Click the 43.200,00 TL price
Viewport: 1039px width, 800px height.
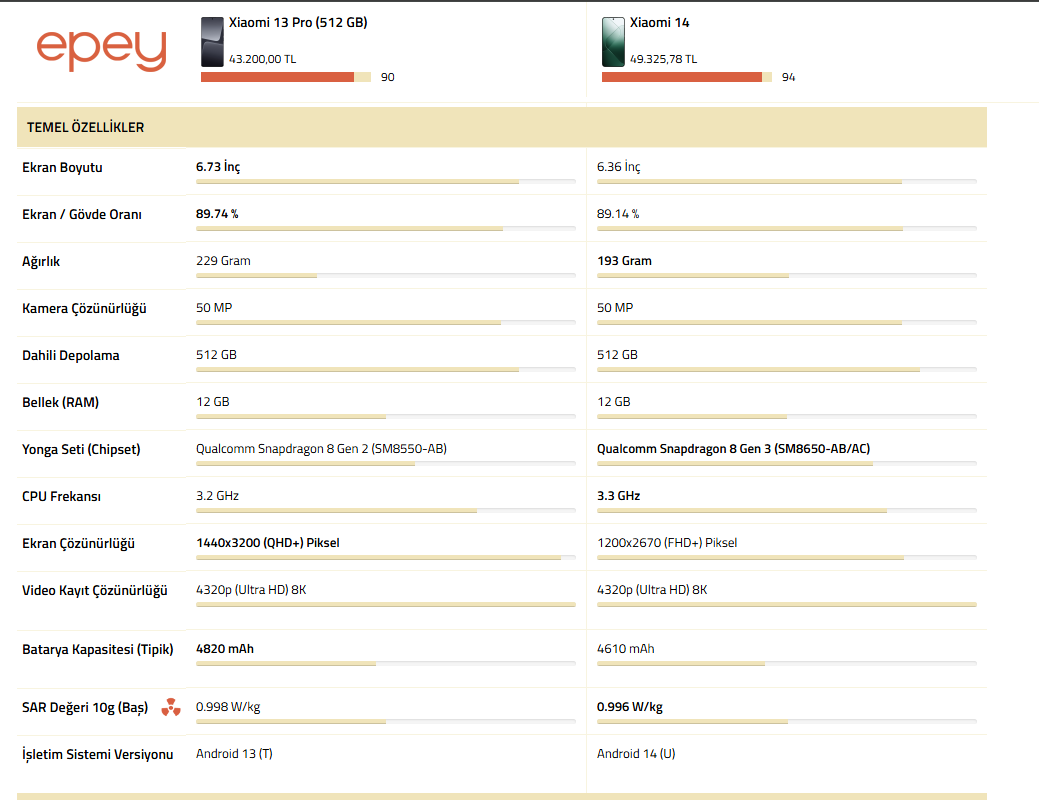click(262, 59)
